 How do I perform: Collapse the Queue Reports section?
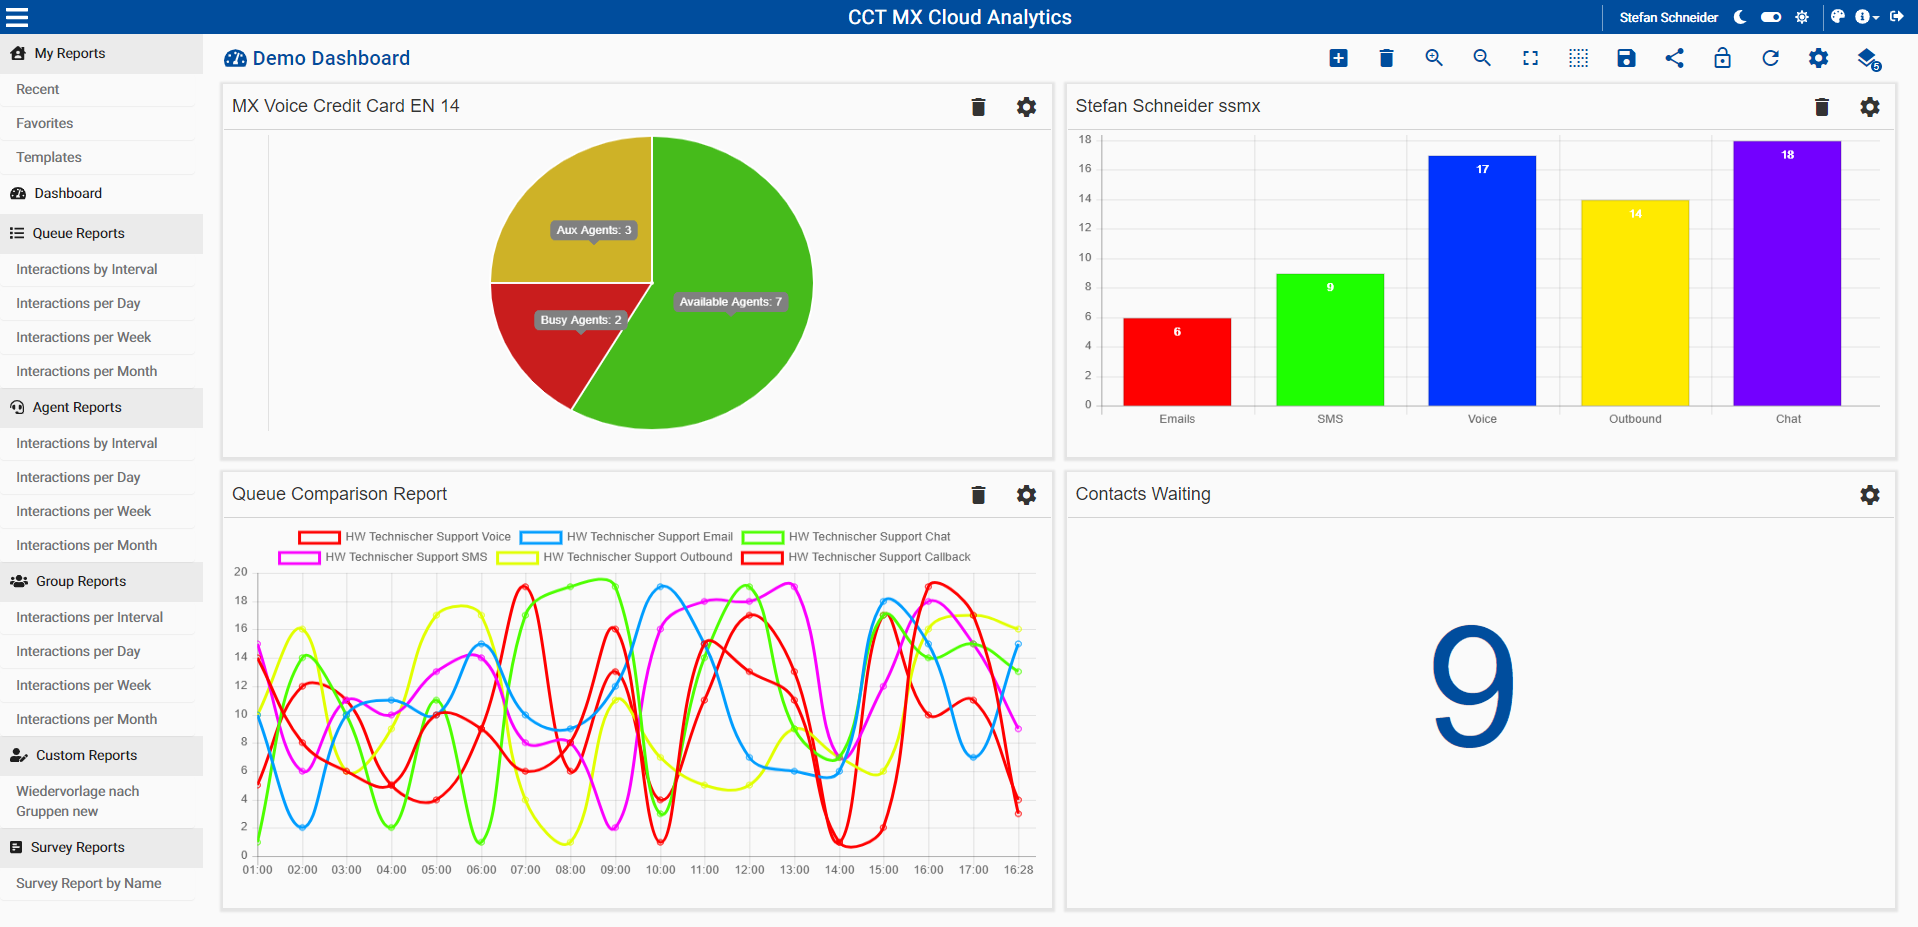78,233
